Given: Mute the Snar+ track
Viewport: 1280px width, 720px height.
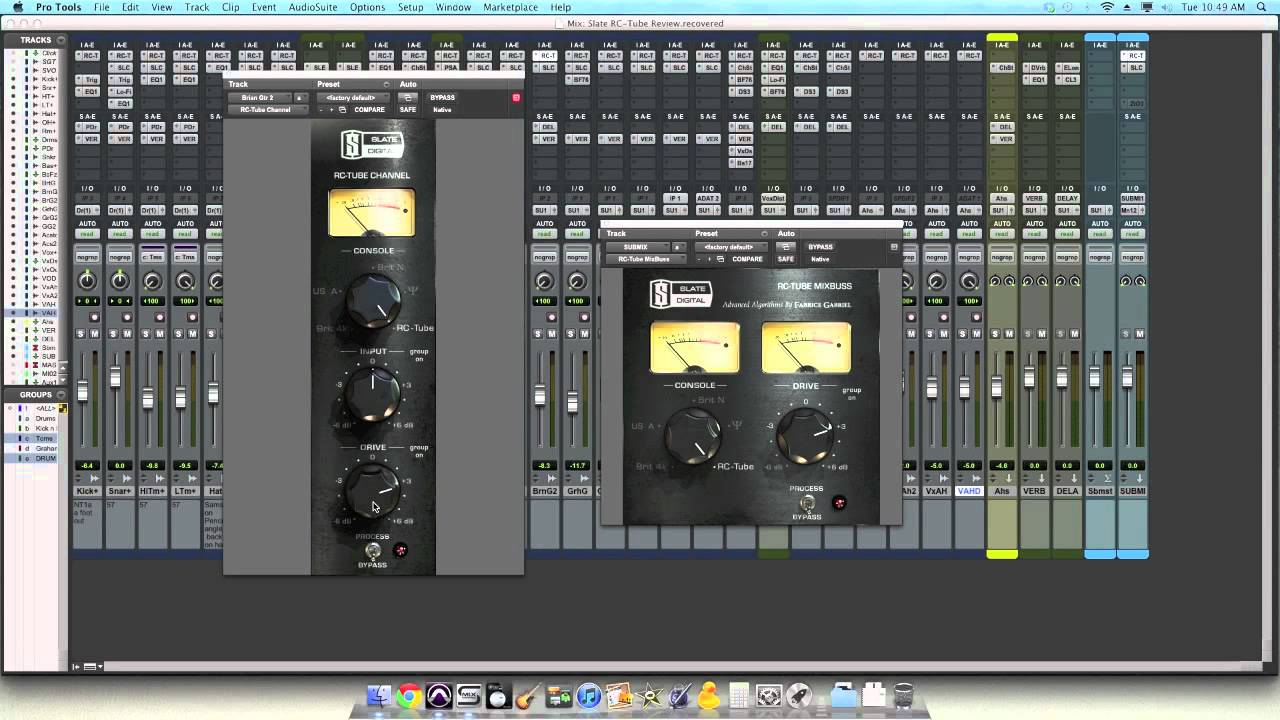Looking at the screenshot, I should (126, 333).
